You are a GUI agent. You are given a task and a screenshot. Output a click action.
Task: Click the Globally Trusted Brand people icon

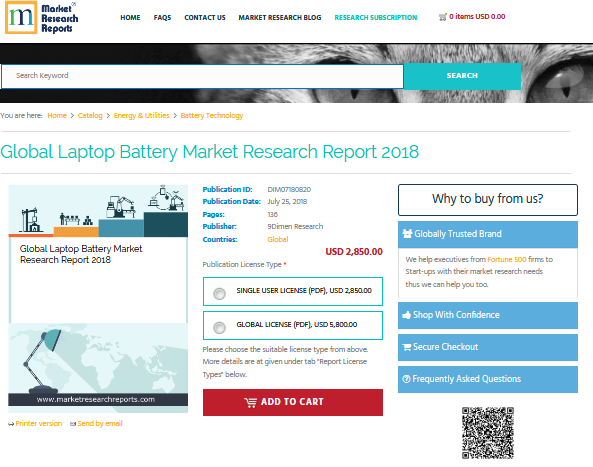407,234
